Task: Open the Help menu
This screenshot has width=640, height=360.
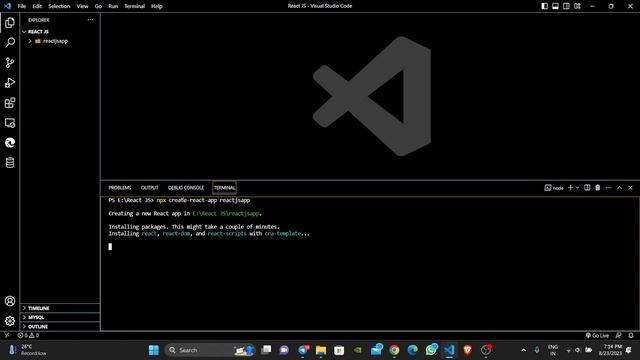Action: coord(157,6)
